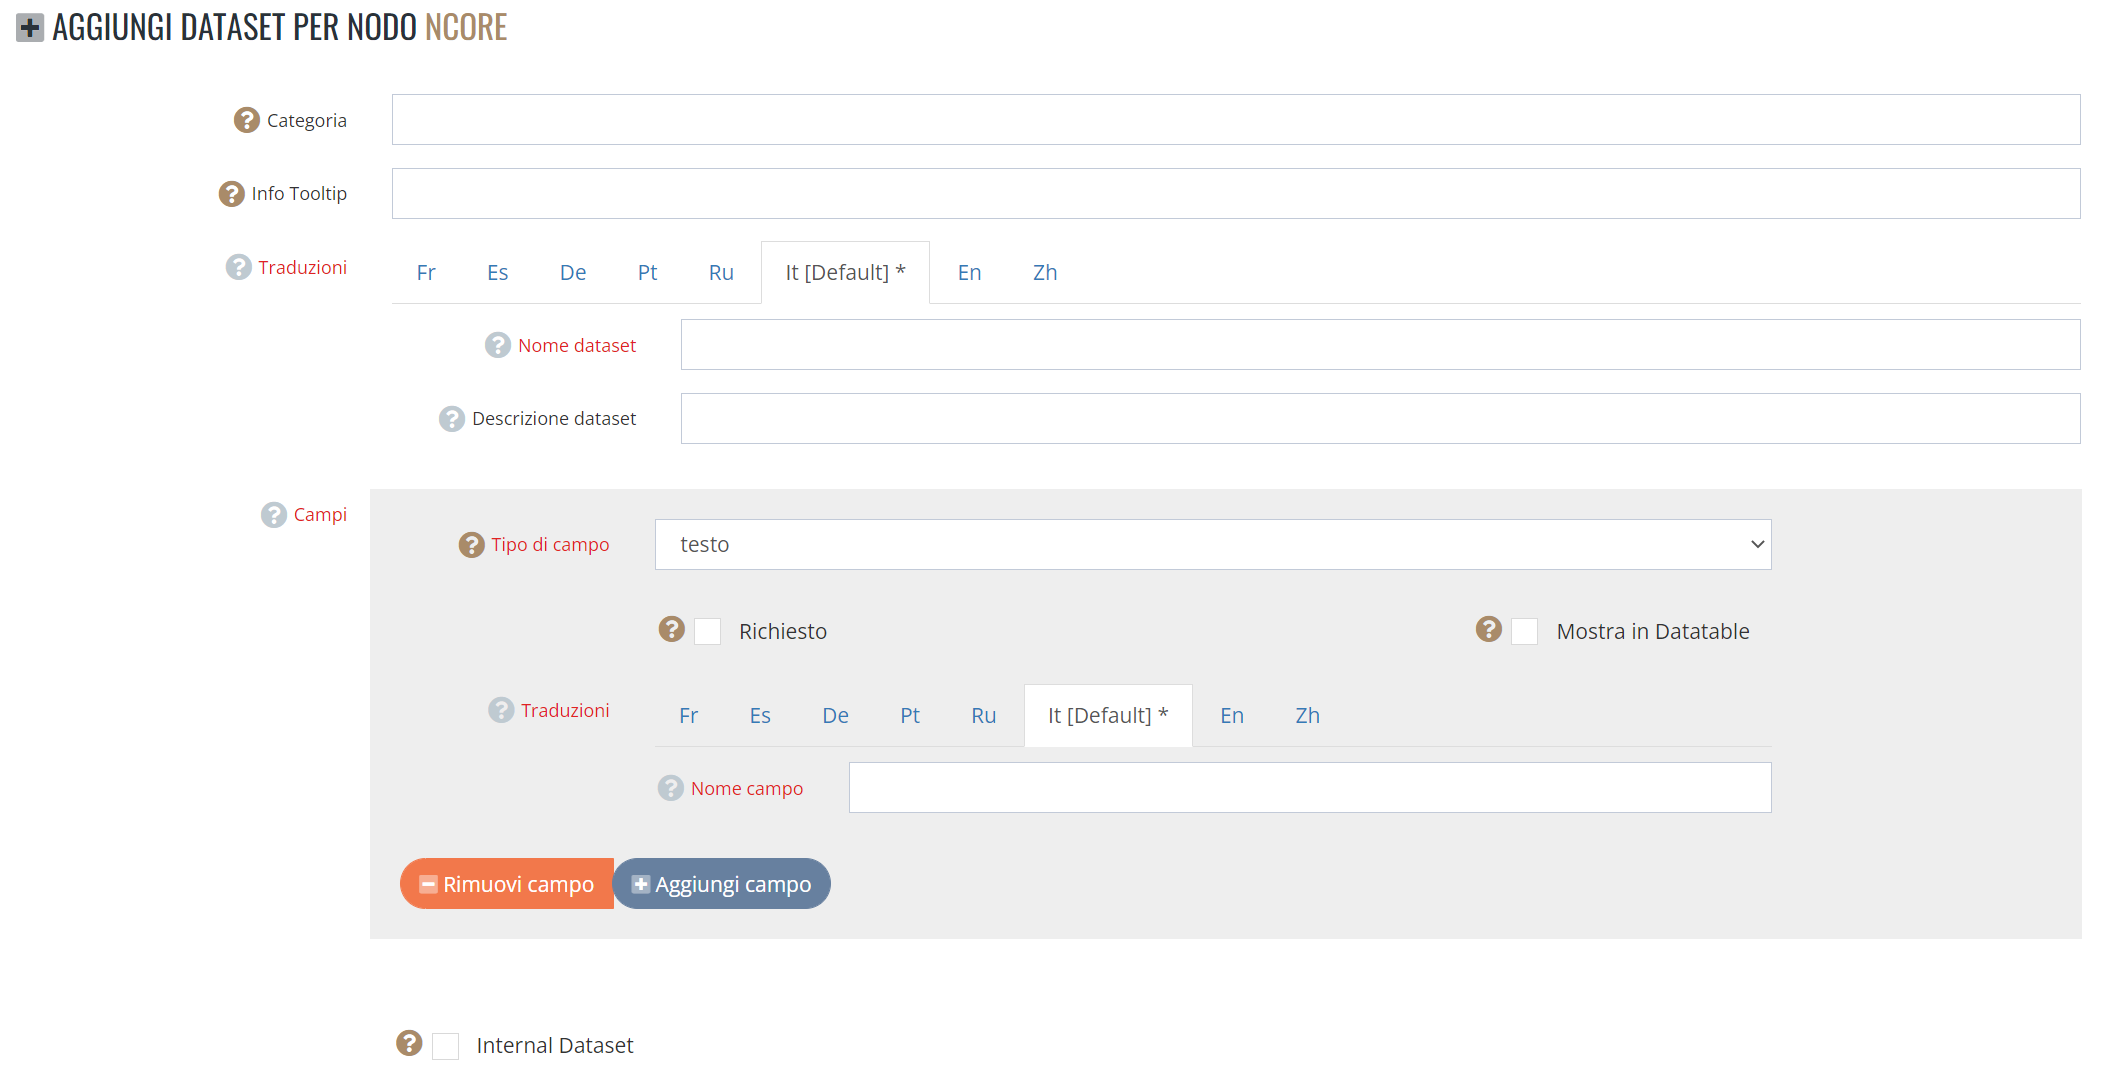Switch to the Zh dataset translation tab
The image size is (2109, 1084).
pos(1045,273)
